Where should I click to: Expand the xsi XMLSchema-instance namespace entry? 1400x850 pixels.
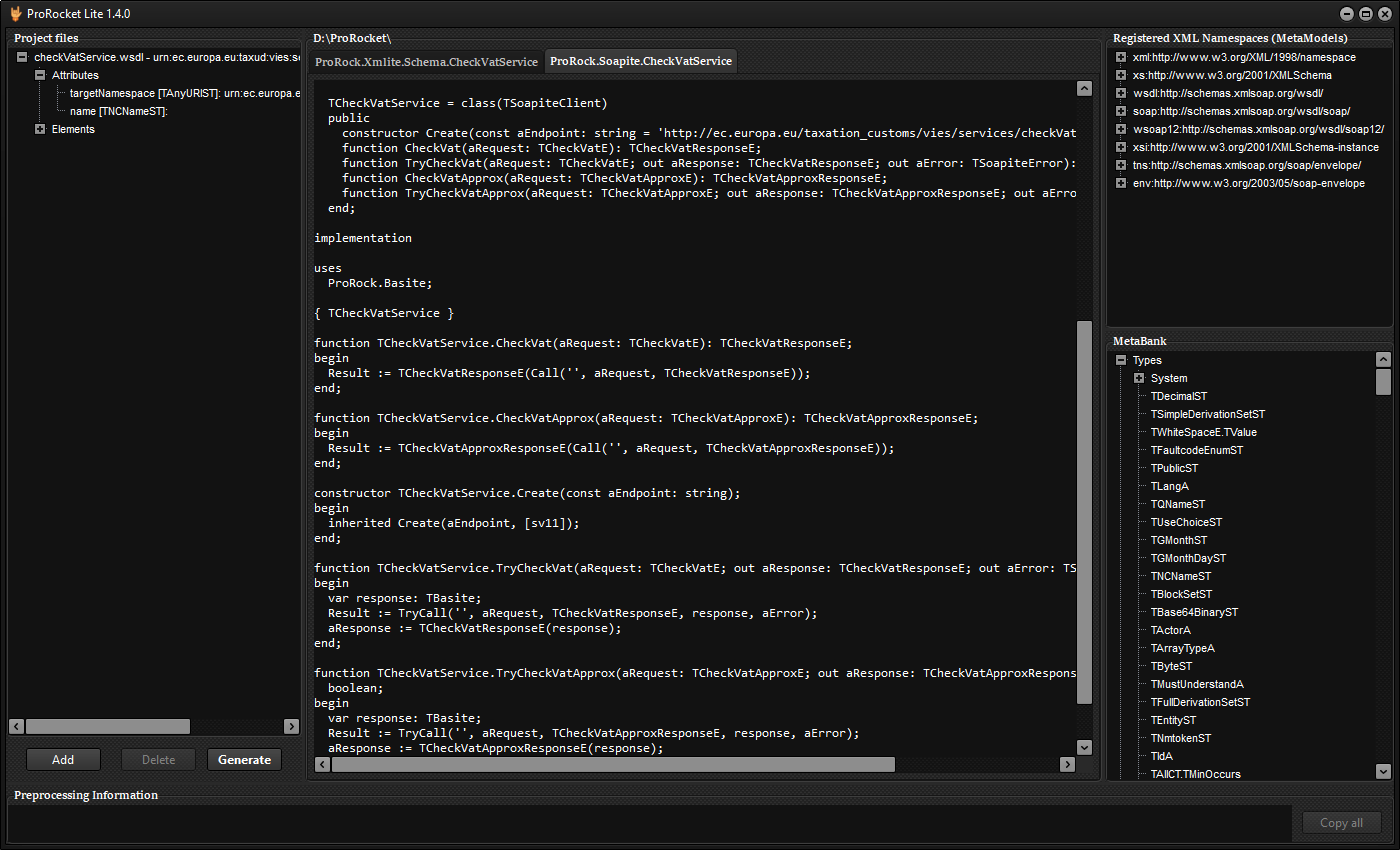(x=1121, y=147)
